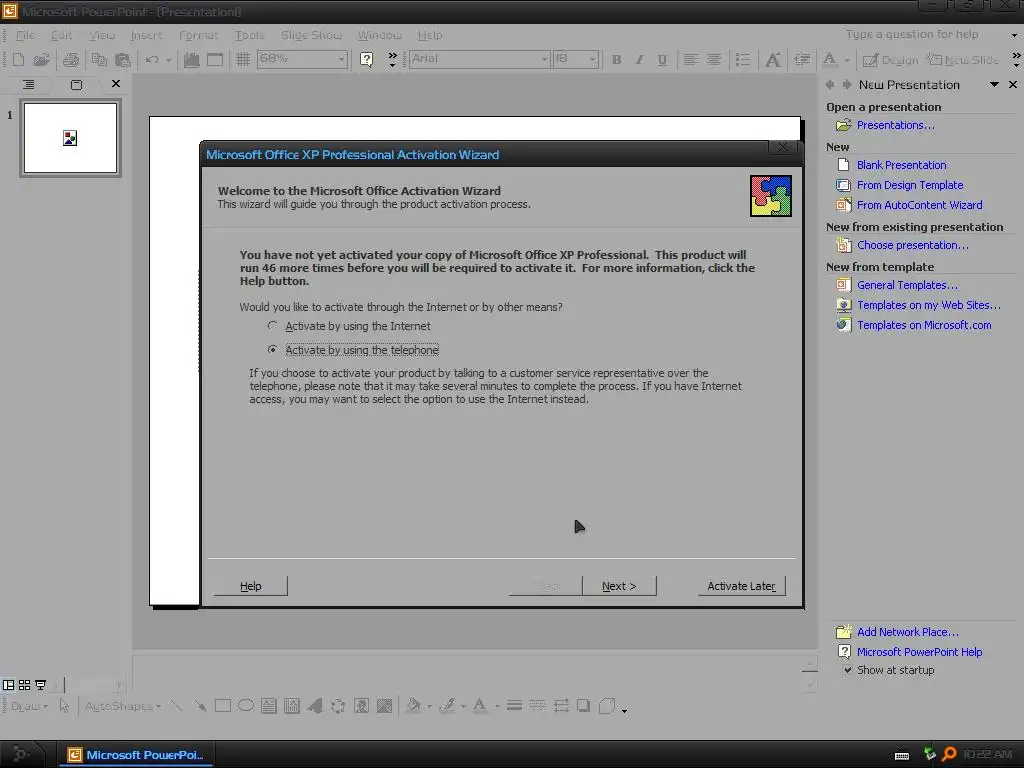Click the Increase Font Size icon
The width and height of the screenshot is (1024, 768).
tap(773, 59)
